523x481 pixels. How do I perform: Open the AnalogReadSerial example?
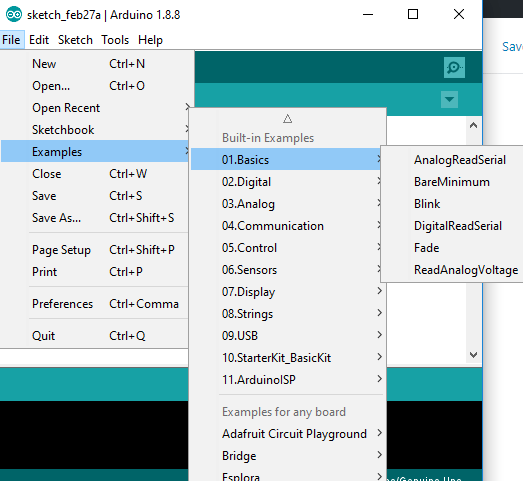point(453,160)
